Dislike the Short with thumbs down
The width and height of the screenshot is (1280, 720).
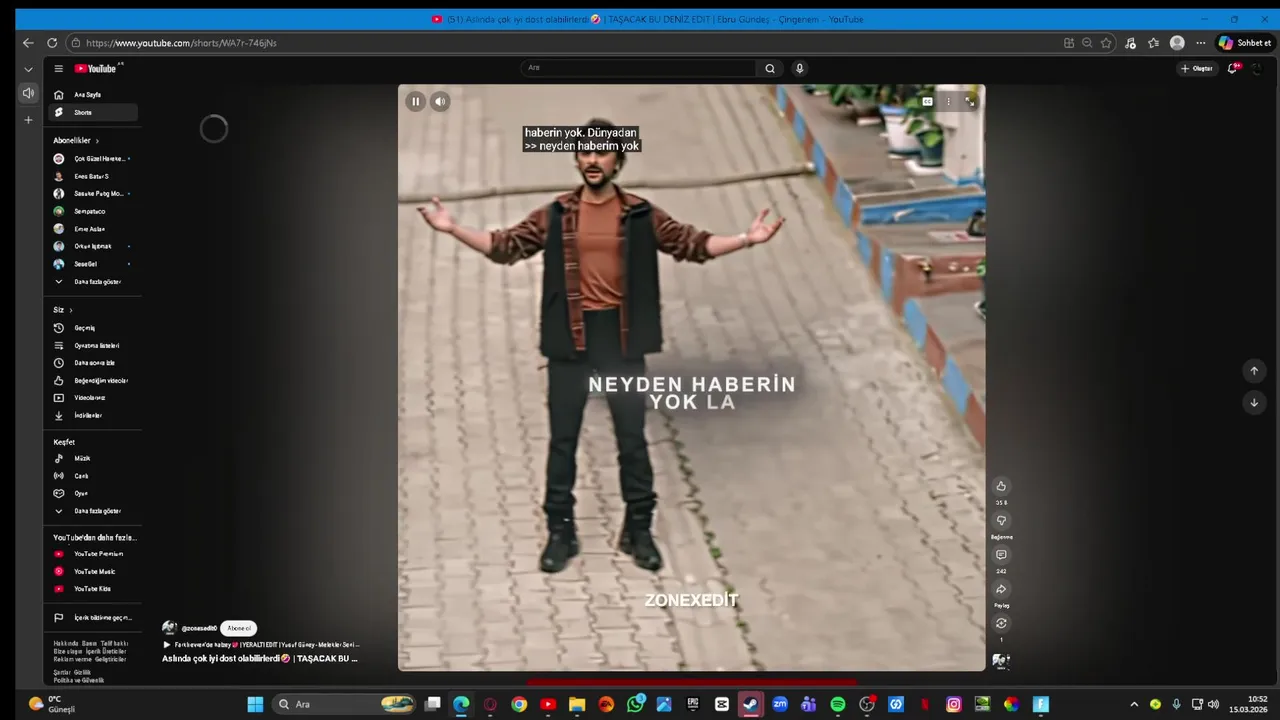(1001, 521)
